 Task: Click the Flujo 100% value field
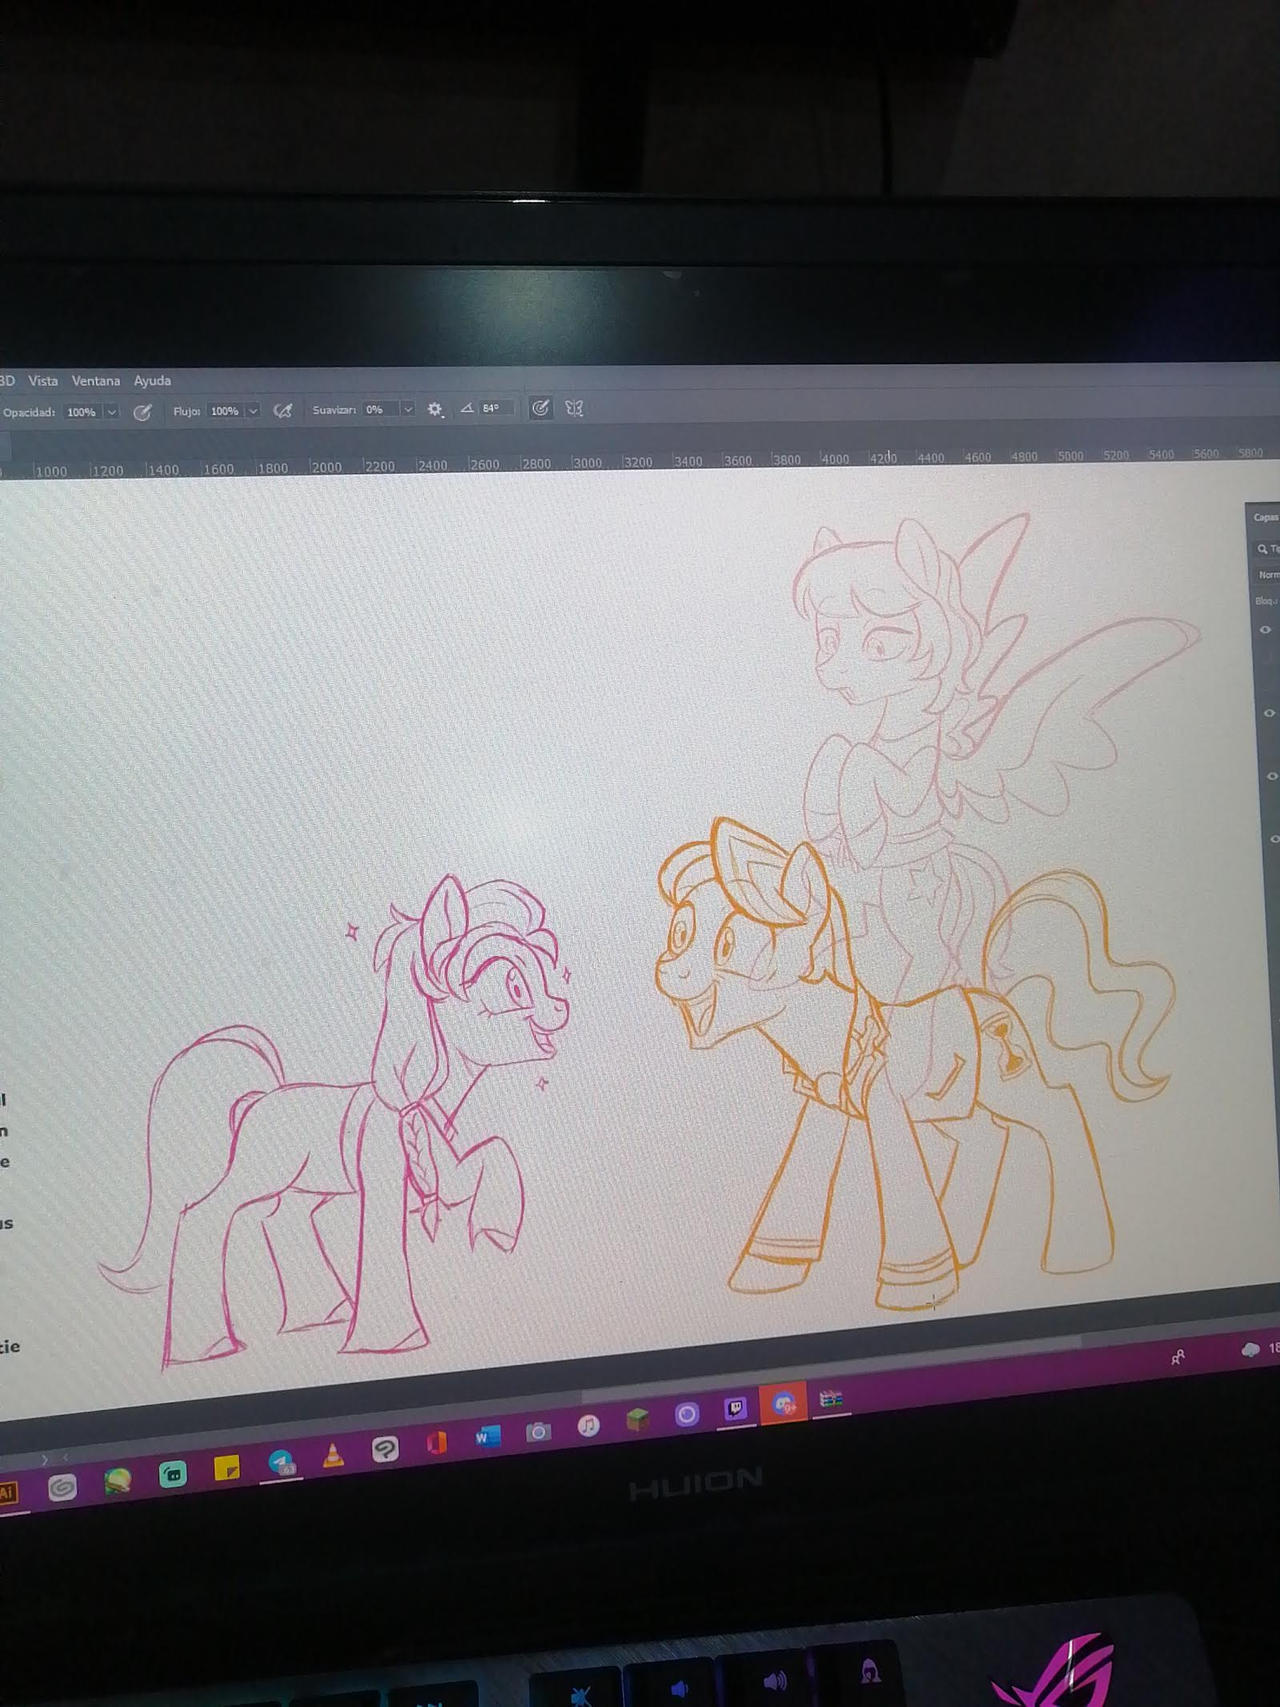pyautogui.click(x=224, y=411)
